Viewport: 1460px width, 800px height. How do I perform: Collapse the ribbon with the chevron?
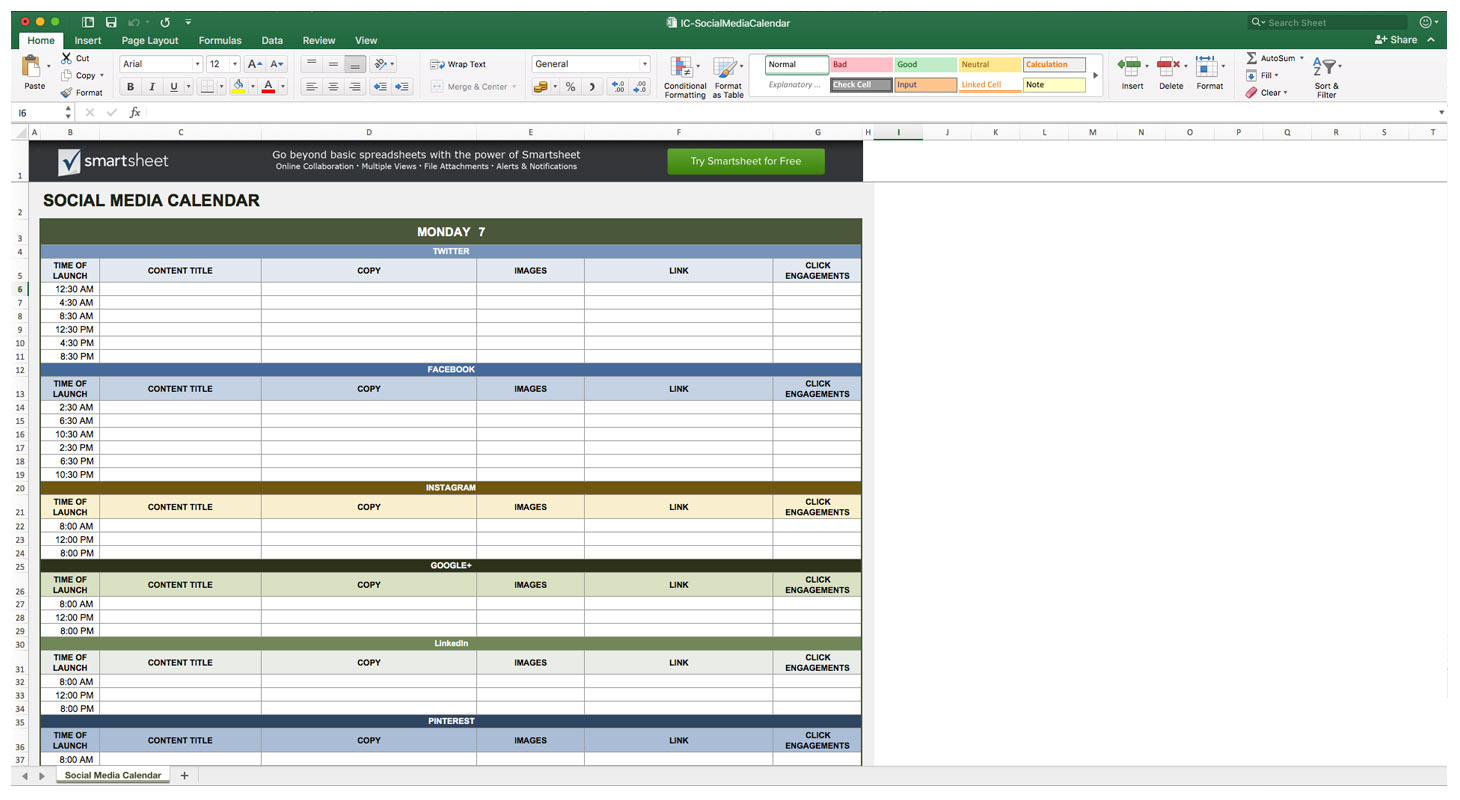[1431, 40]
